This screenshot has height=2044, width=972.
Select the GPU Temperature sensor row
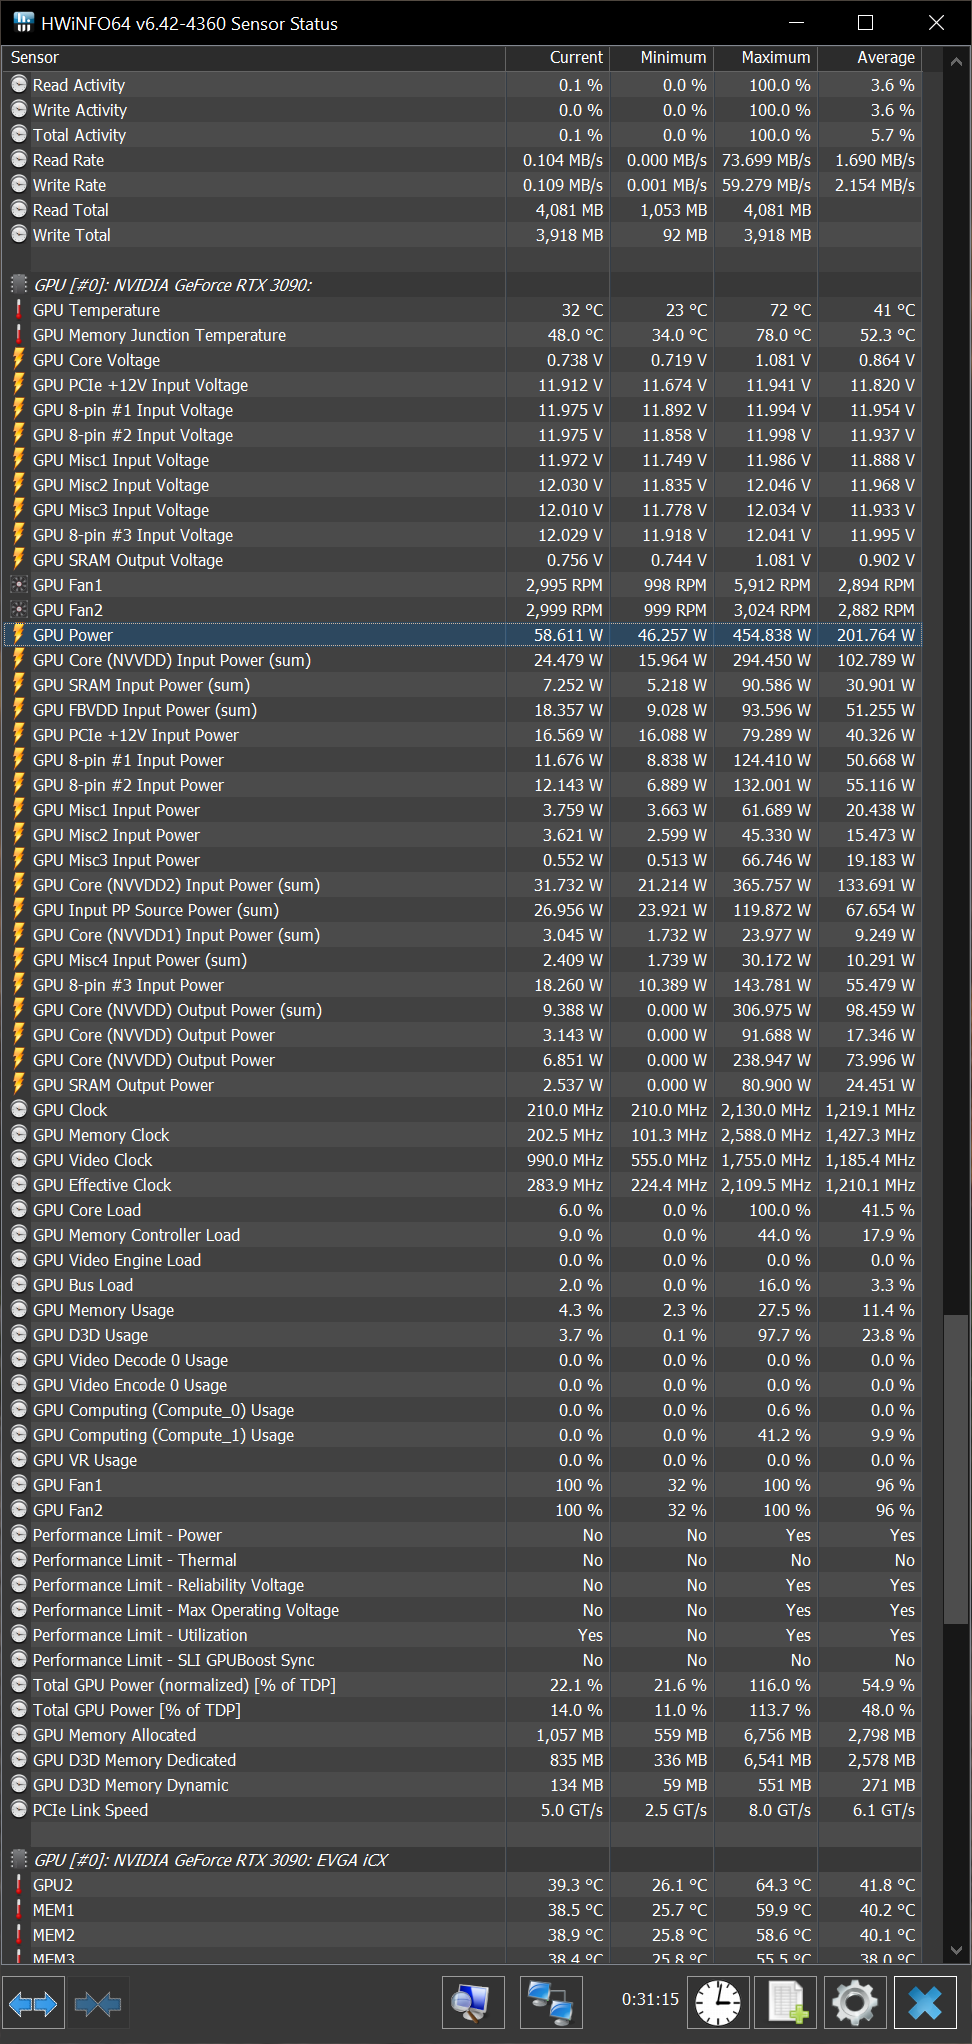click(96, 310)
